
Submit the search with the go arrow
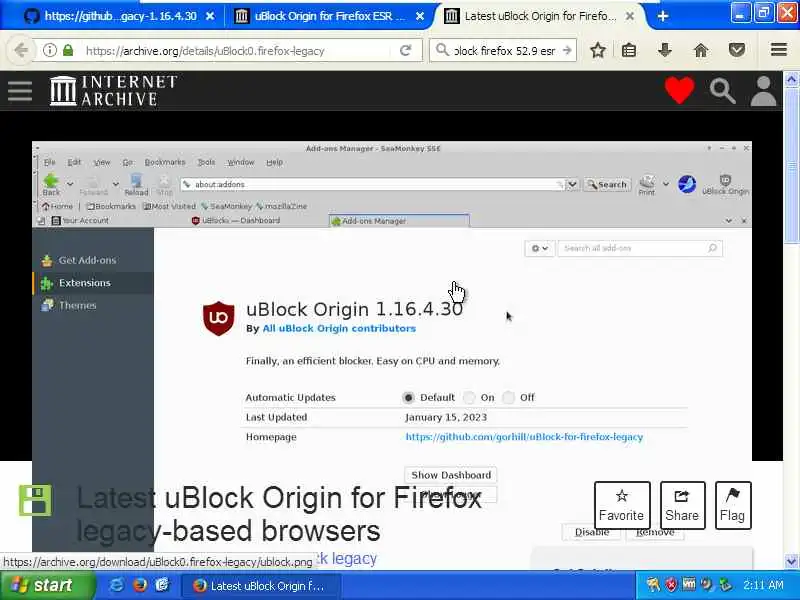point(567,51)
